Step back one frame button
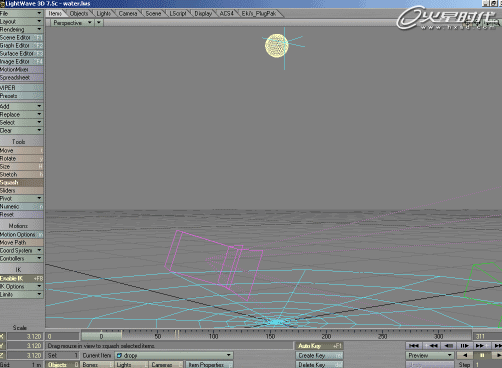Viewport: 502px width, 368px height. coord(448,346)
